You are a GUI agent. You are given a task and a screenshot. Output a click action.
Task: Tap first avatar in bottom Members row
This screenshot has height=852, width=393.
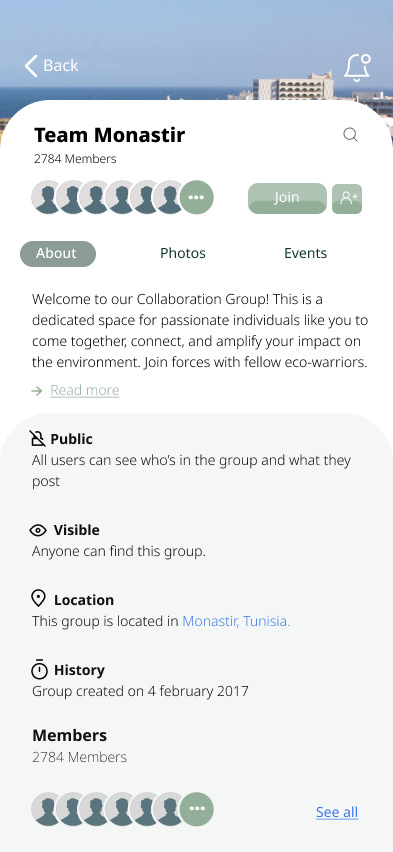(46, 809)
